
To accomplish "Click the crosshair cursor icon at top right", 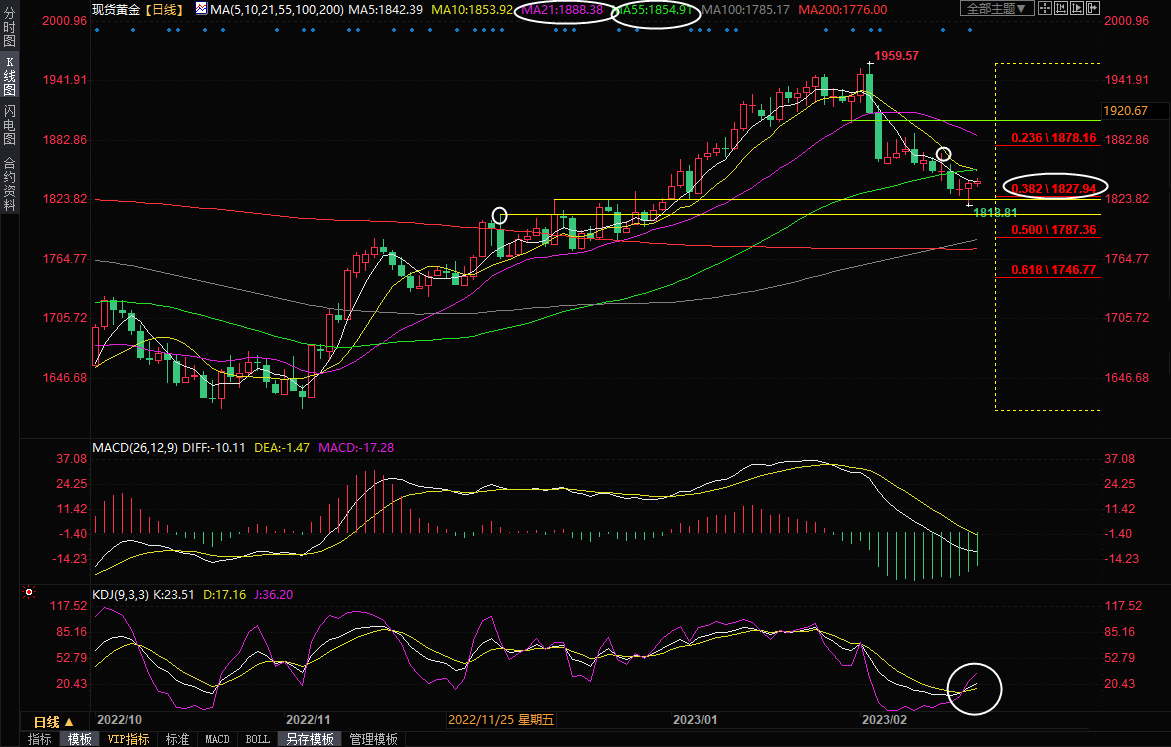I will (x=1046, y=8).
